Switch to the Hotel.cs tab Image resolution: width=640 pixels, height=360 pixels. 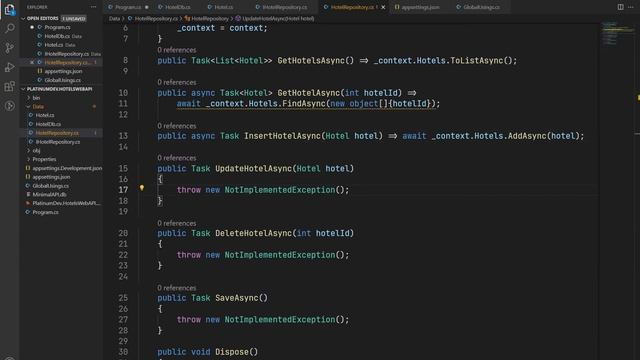pyautogui.click(x=224, y=7)
